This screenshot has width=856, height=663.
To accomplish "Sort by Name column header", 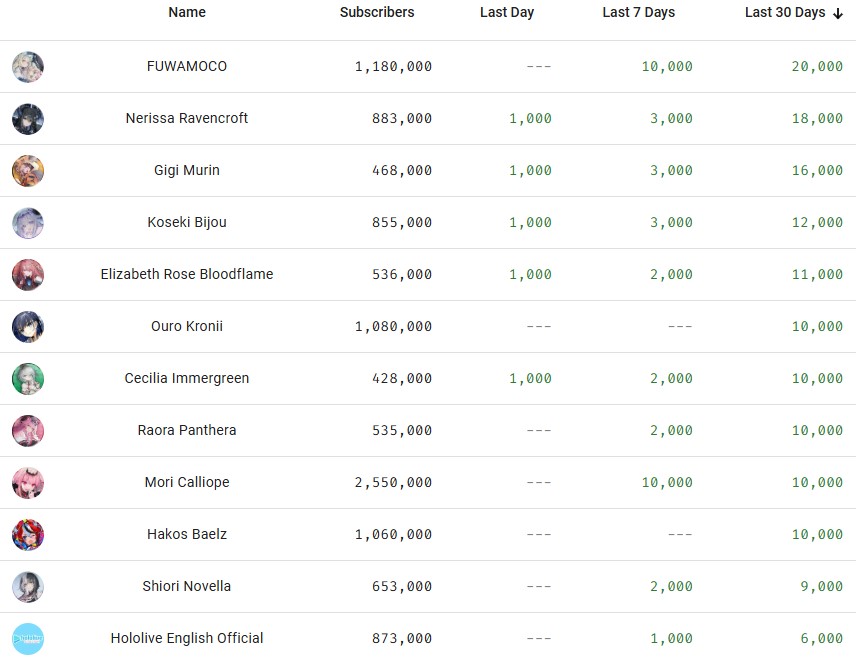I will click(187, 12).
